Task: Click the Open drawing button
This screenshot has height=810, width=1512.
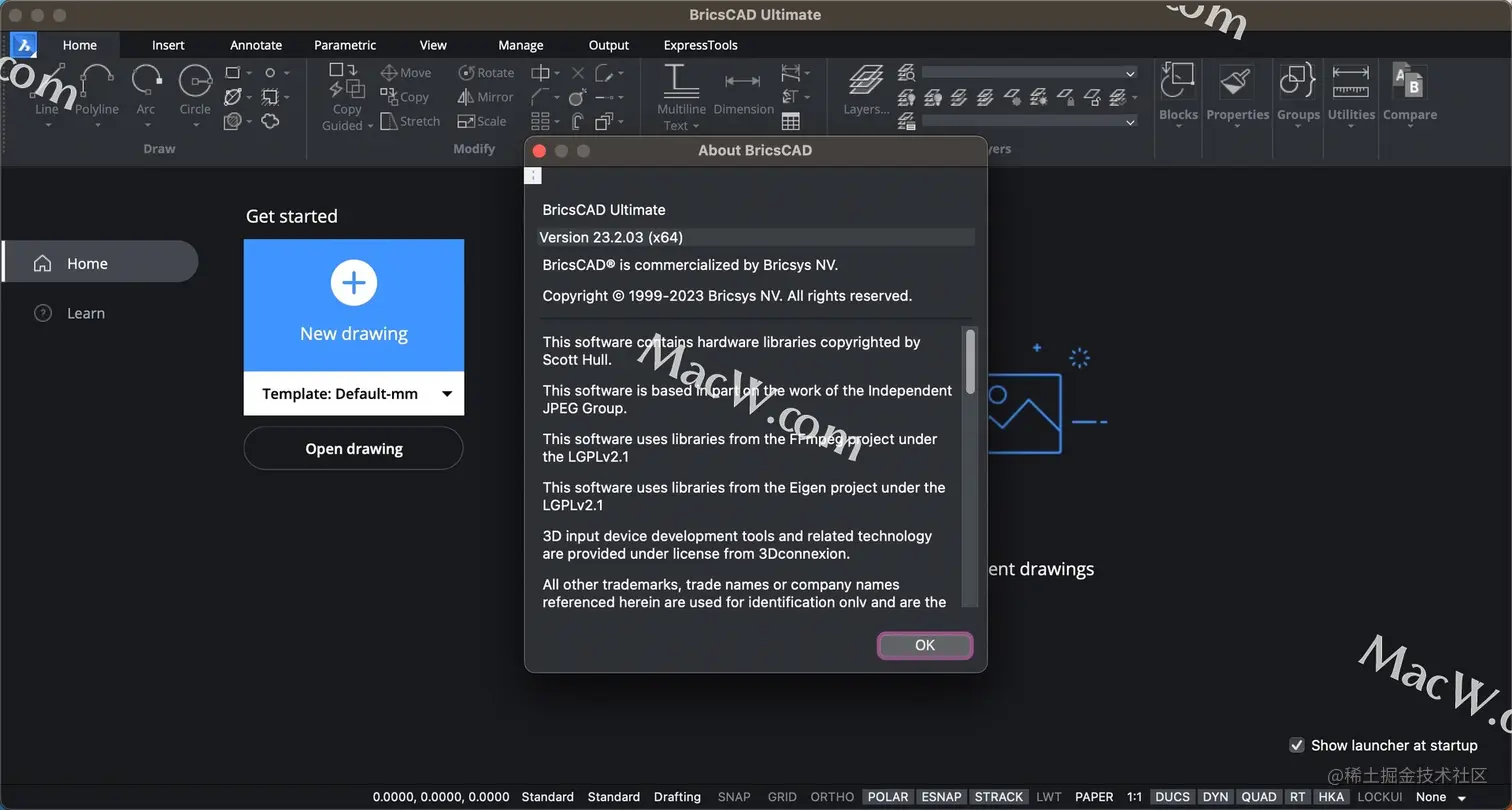Action: (x=354, y=449)
